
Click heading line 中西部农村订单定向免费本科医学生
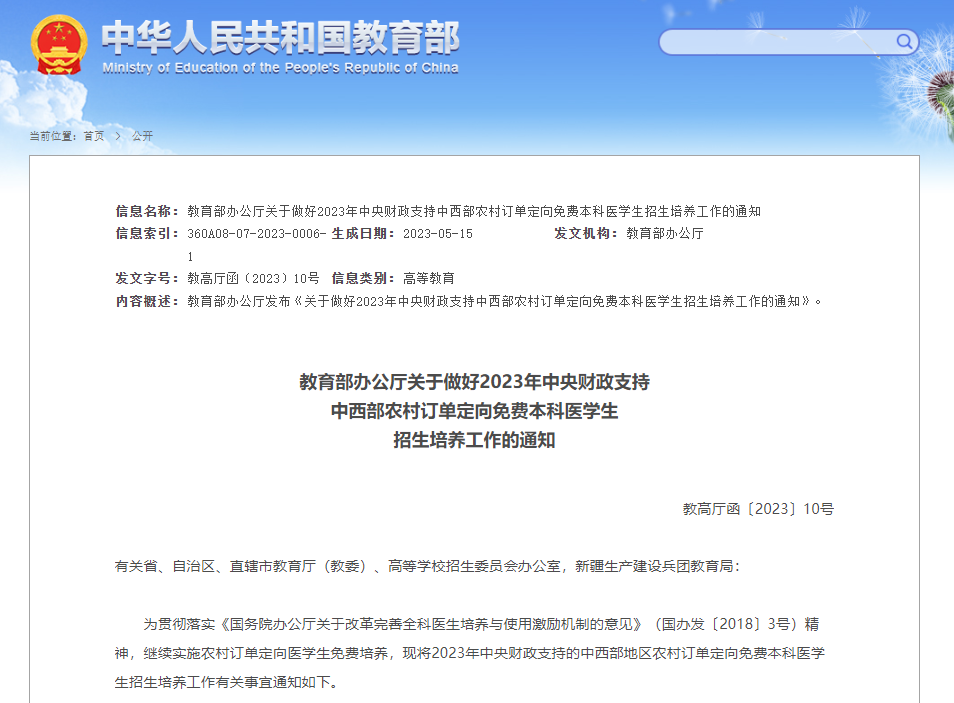(x=475, y=411)
